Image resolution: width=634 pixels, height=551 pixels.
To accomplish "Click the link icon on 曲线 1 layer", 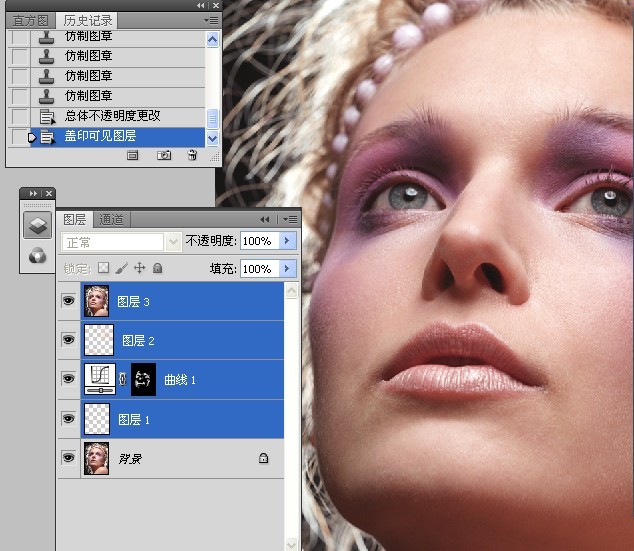I will click(123, 379).
